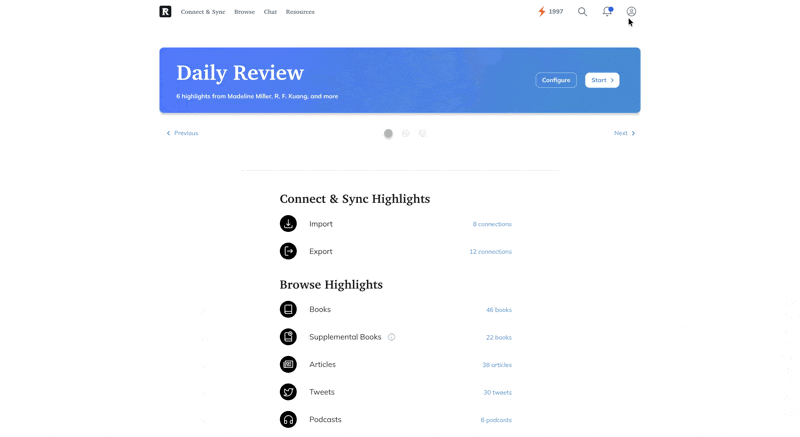Image resolution: width=800 pixels, height=437 pixels.
Task: Select the second carousel page dot
Action: 405,134
